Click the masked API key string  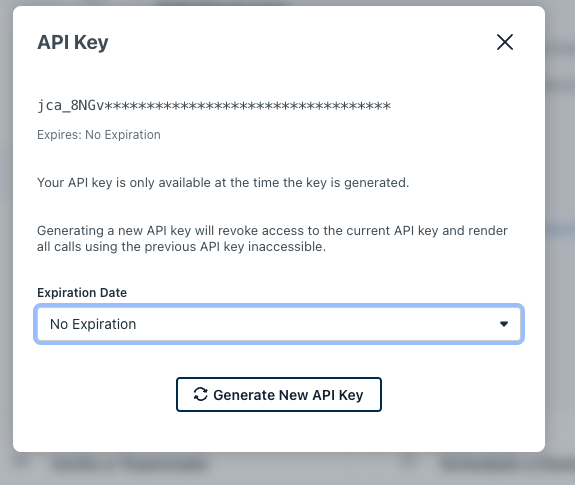214,106
